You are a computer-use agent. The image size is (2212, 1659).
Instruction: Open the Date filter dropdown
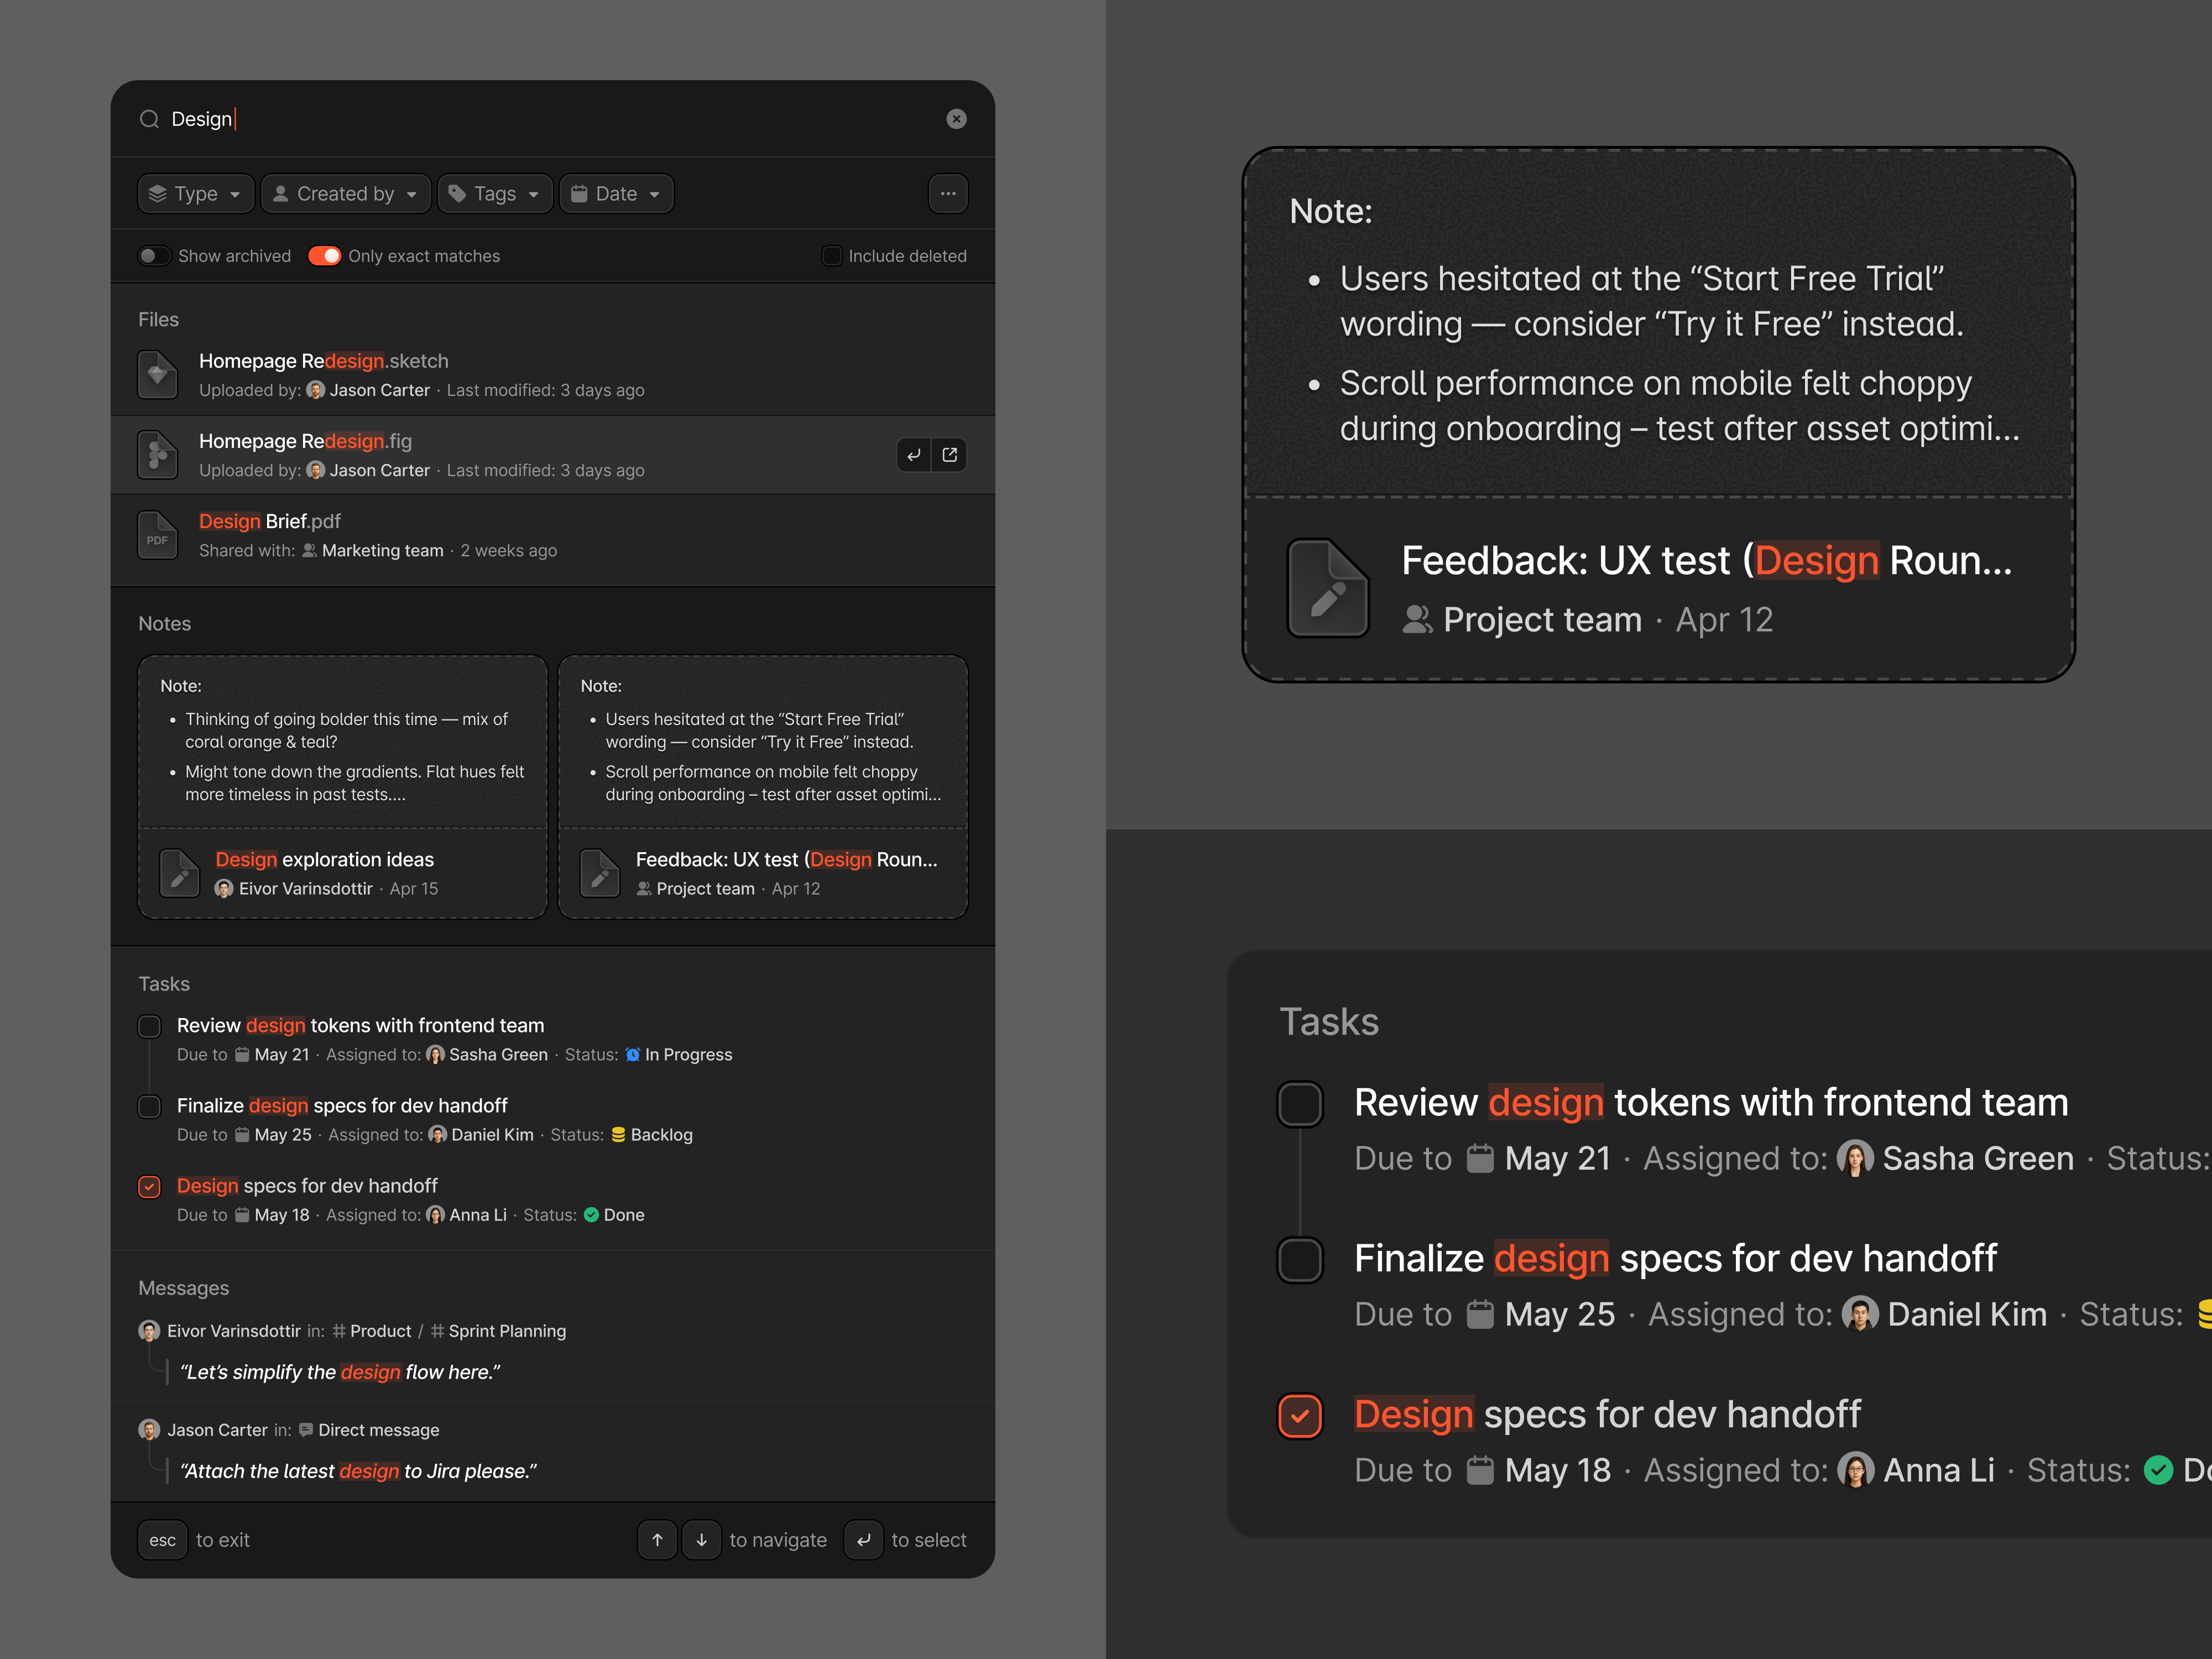point(616,193)
